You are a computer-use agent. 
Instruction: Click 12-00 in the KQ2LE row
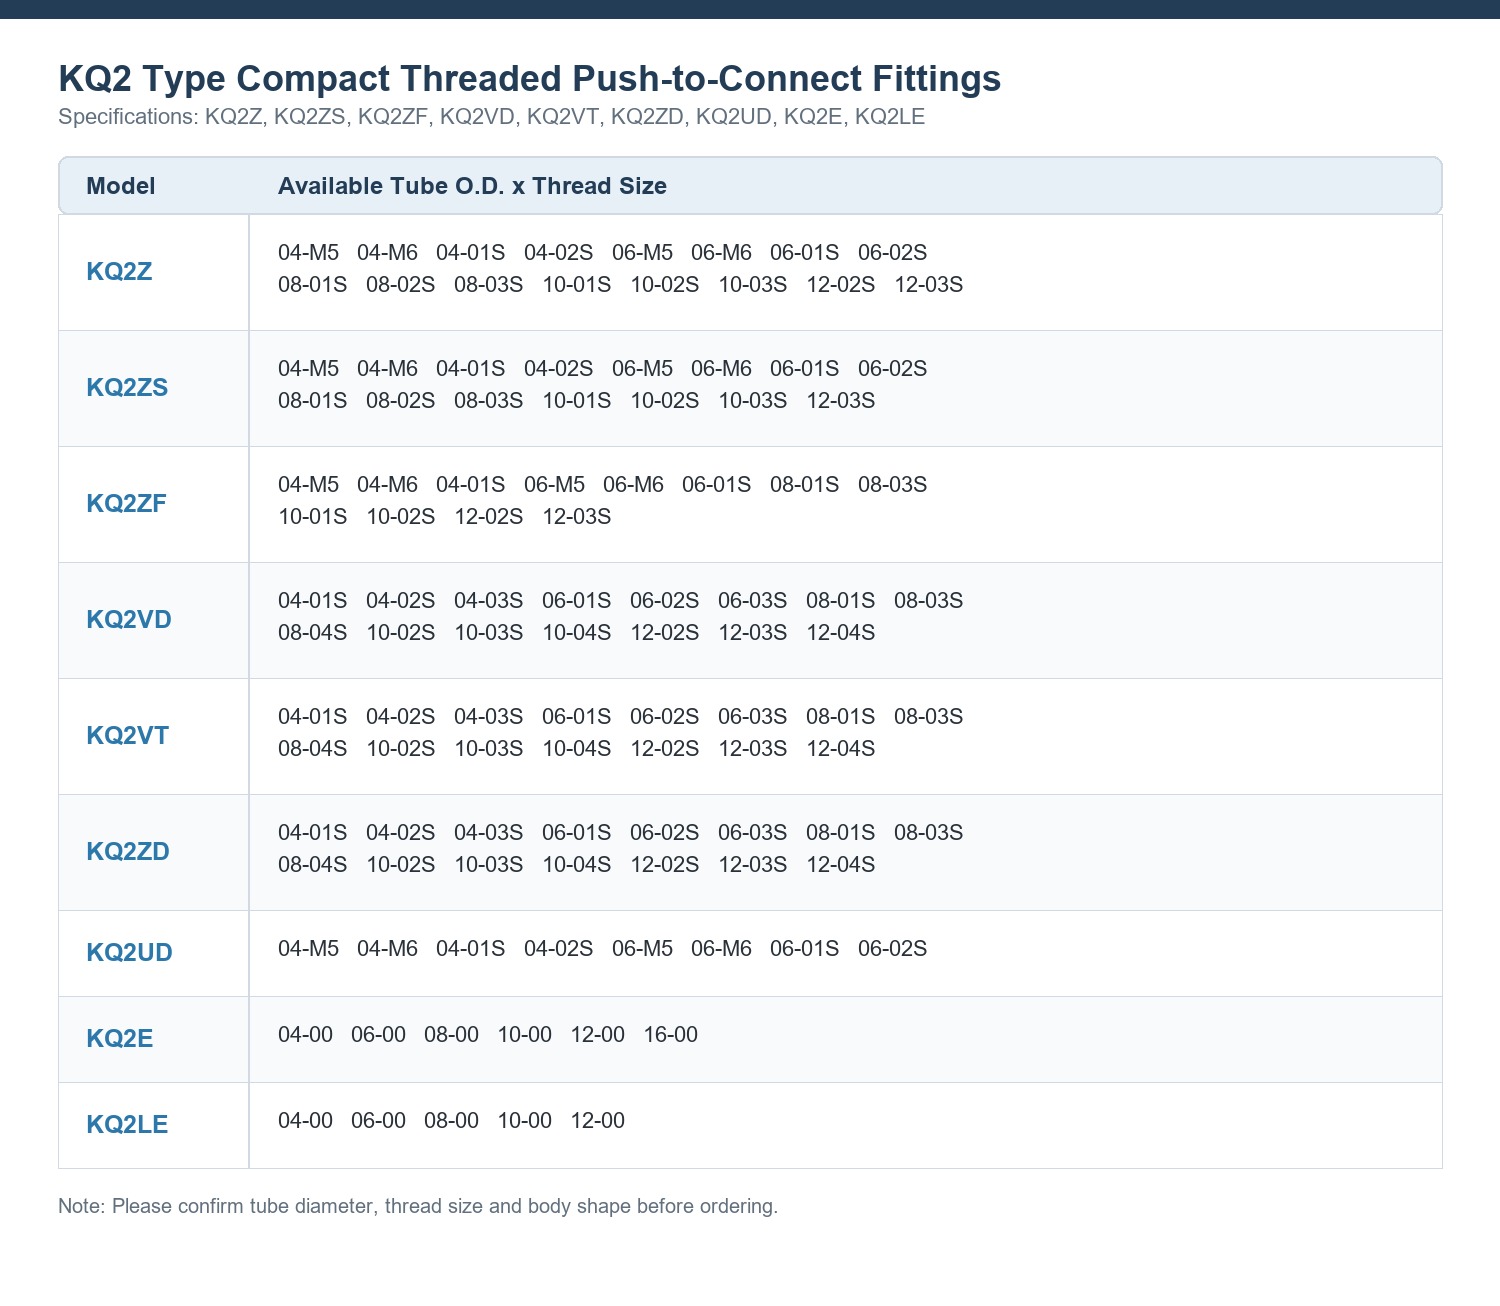click(597, 1121)
